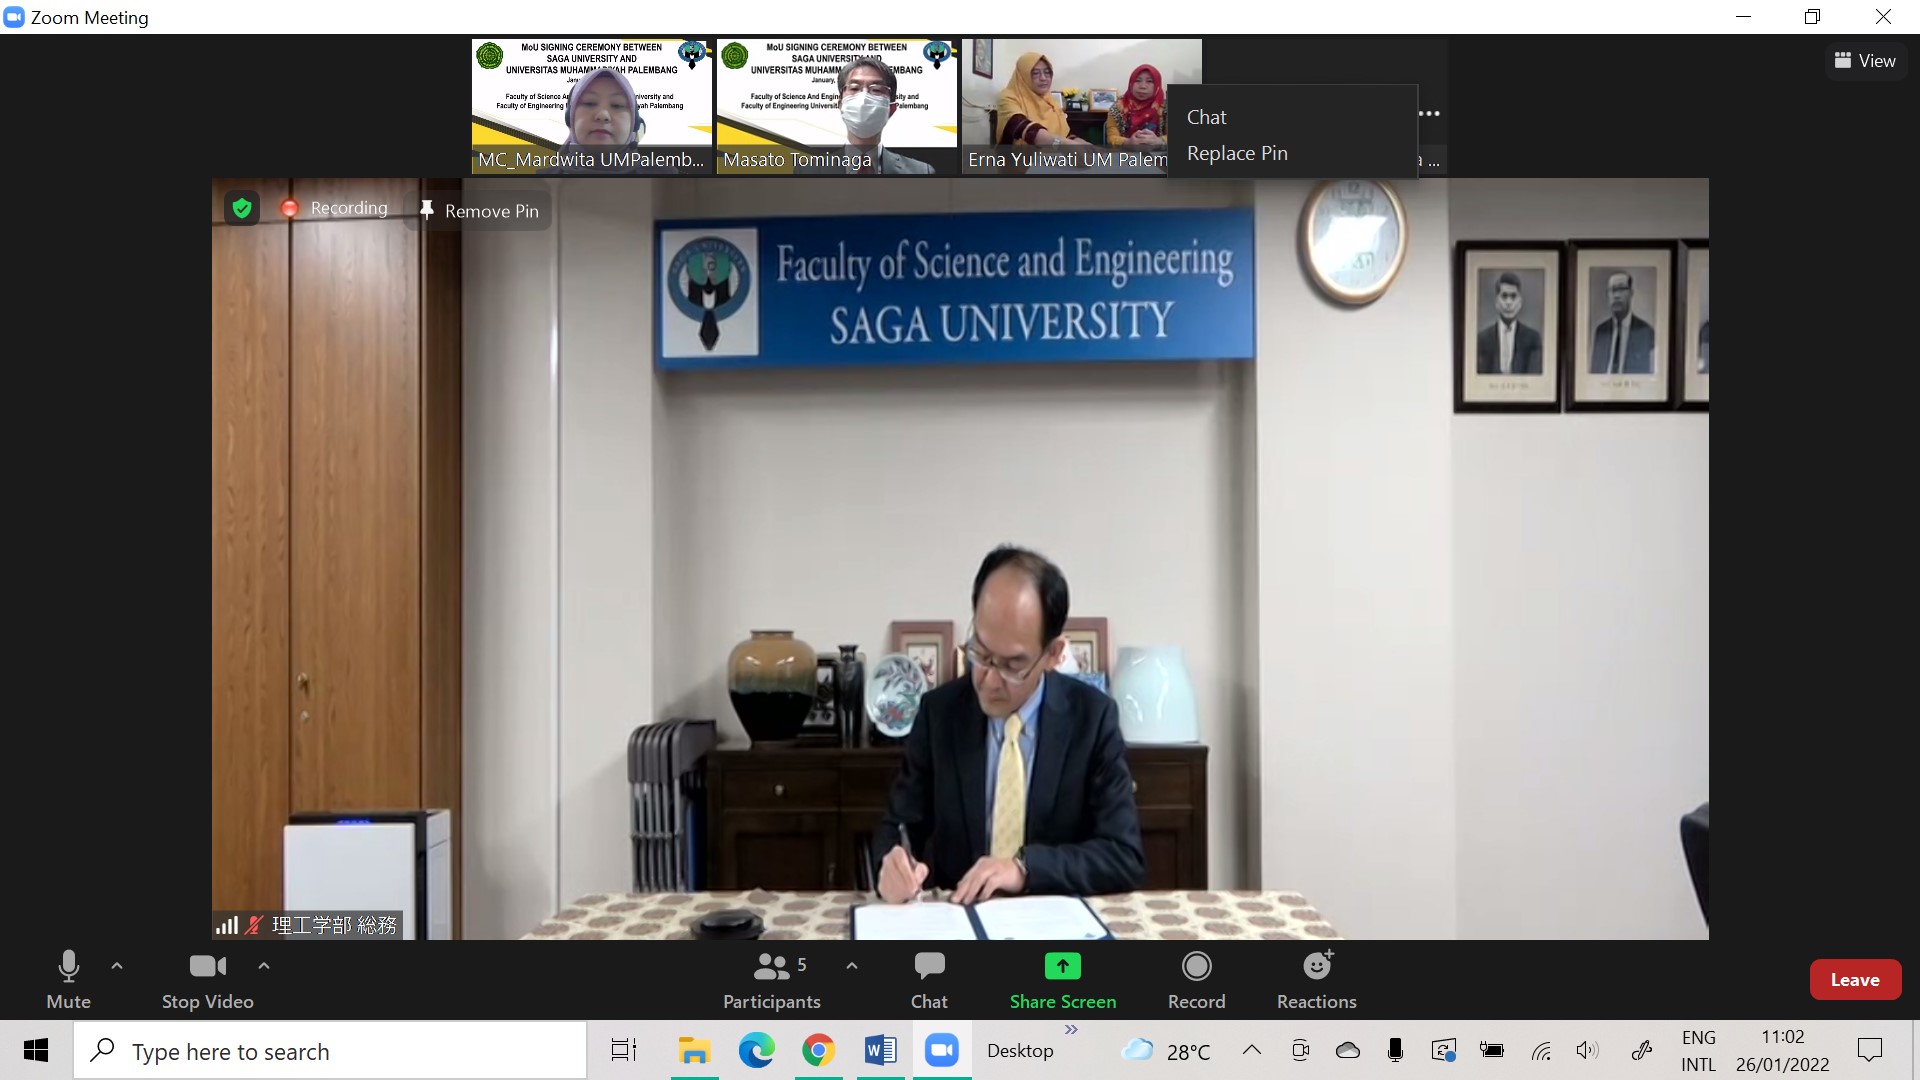The width and height of the screenshot is (1920, 1080).
Task: Open the Reactions menu
Action: (1316, 980)
